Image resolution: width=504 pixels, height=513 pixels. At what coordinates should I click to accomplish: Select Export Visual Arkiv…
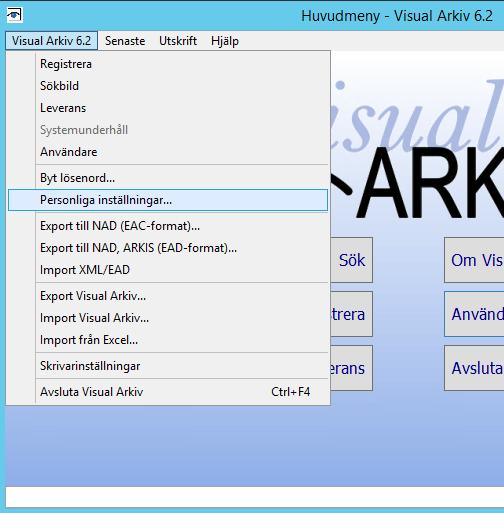[168, 296]
